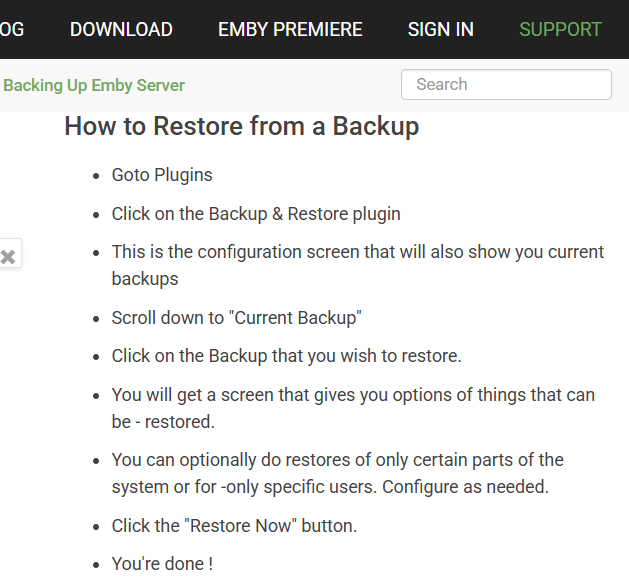Follow the Backing Up Emby Server breadcrumb link
Image resolution: width=629 pixels, height=585 pixels.
click(x=94, y=85)
